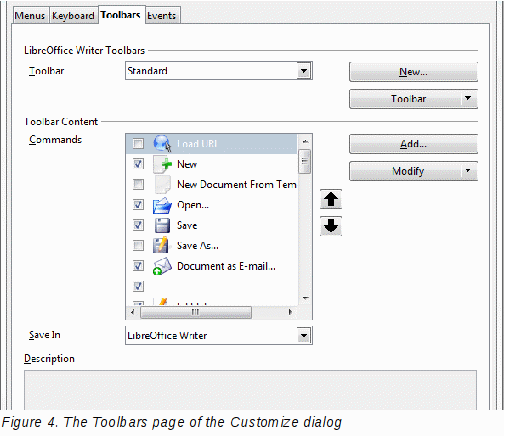Viewport: 505px width, 436px height.
Task: Click inside the Description text area
Action: (250, 390)
